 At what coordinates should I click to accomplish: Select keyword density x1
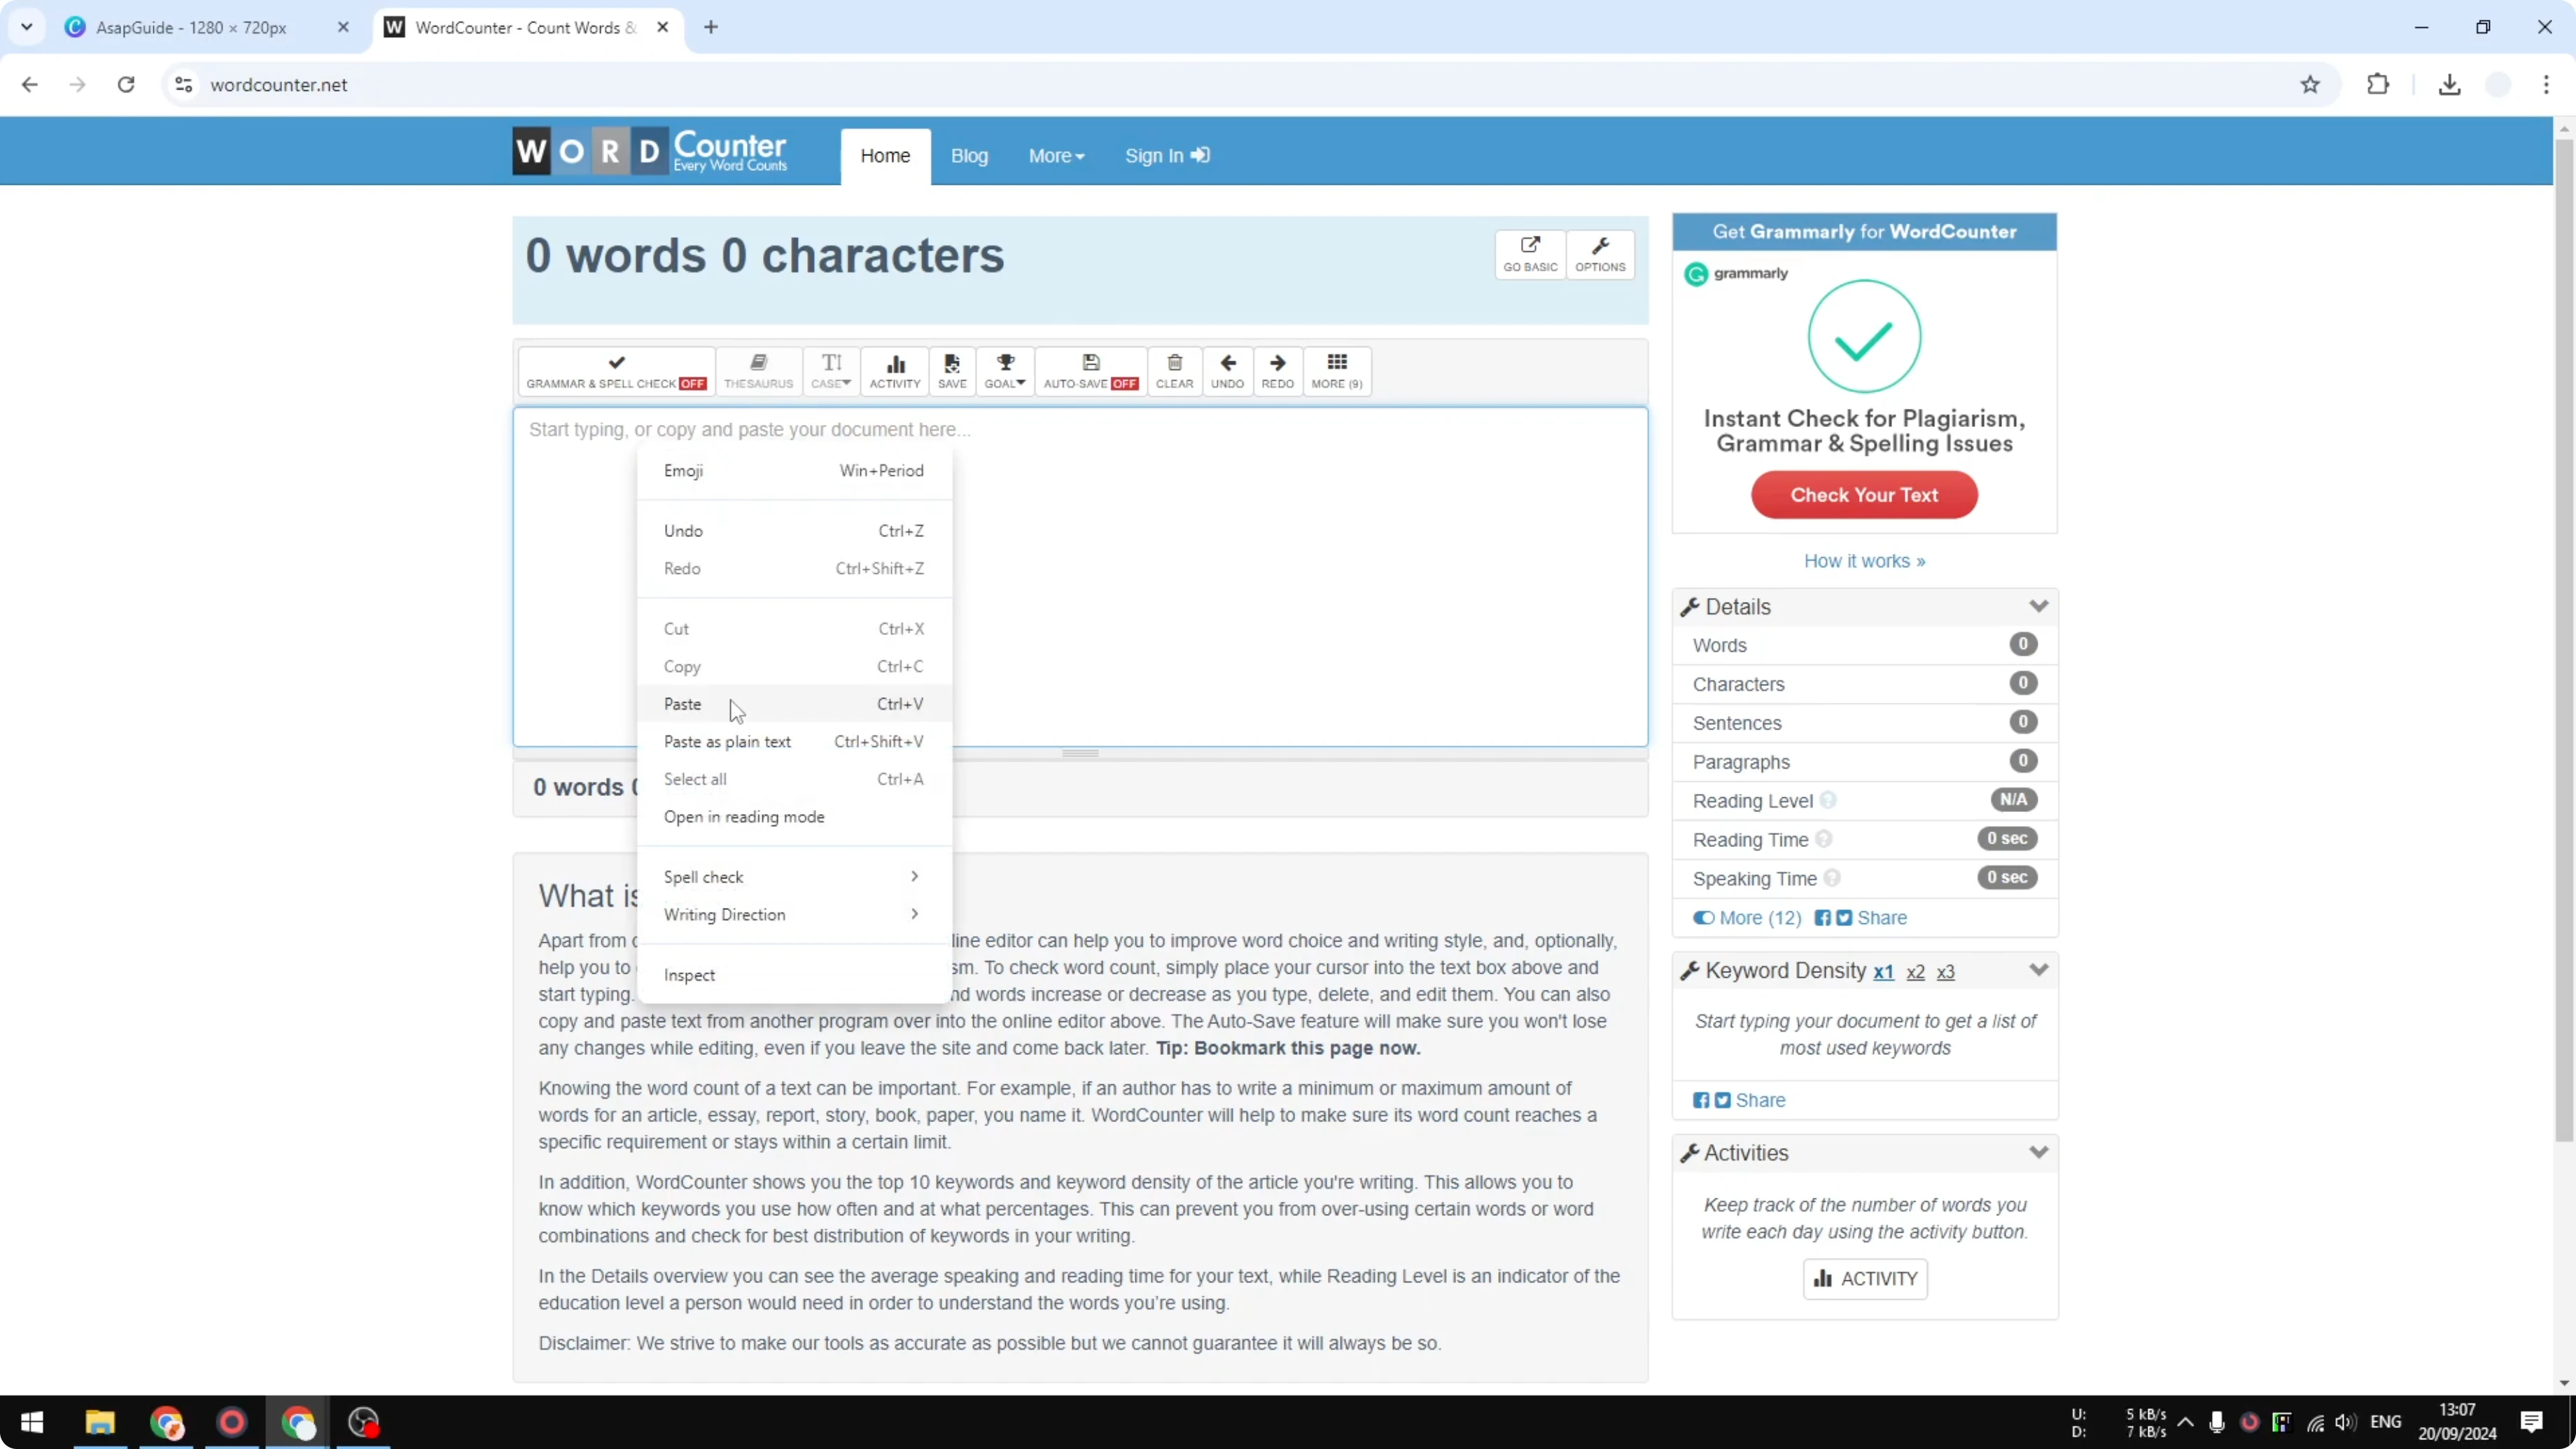click(x=1883, y=972)
